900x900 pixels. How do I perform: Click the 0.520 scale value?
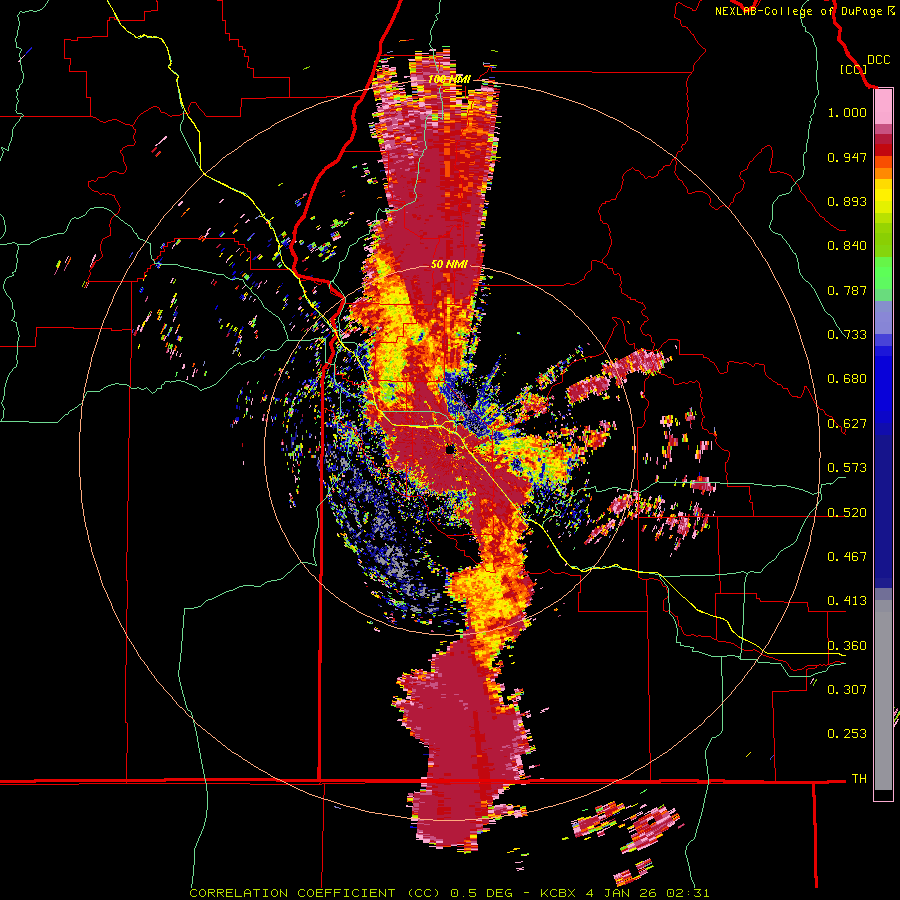[847, 513]
